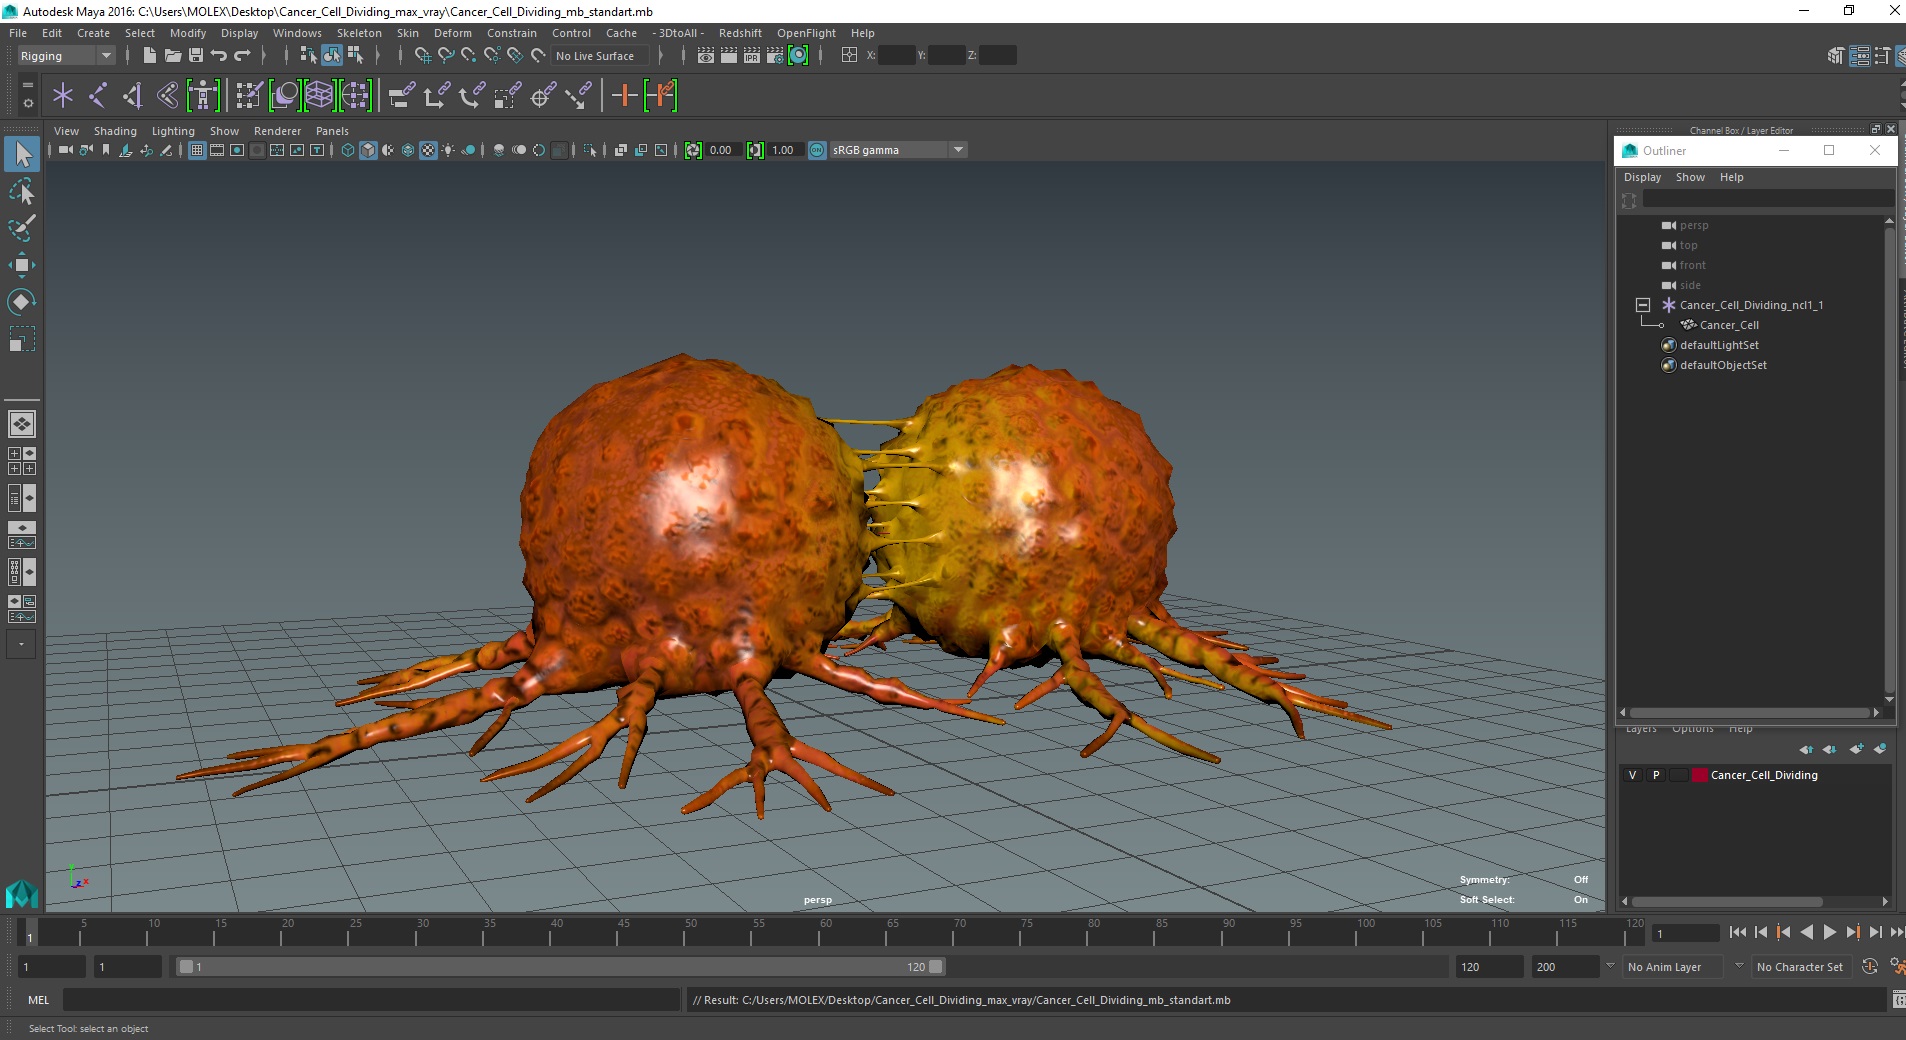Click the MEL command line input field
This screenshot has width=1906, height=1040.
(371, 1000)
